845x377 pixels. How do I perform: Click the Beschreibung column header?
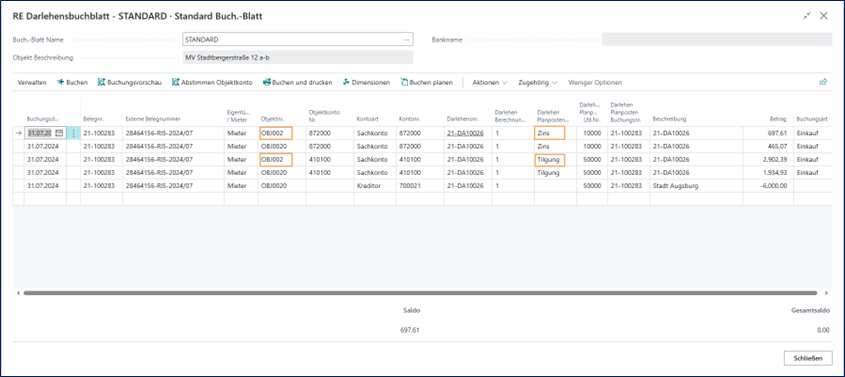668,119
